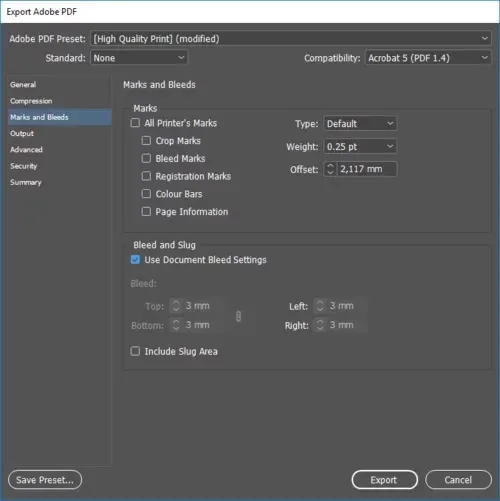Click the Bottom bleed 3 mm field

(x=203, y=325)
